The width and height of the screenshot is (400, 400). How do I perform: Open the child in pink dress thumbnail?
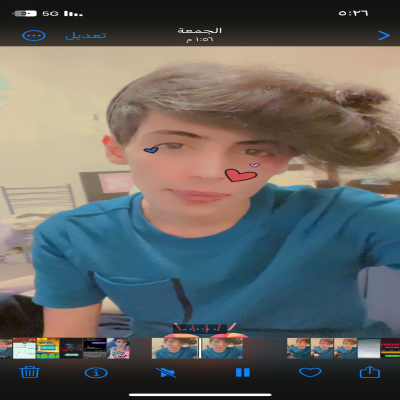point(118,348)
